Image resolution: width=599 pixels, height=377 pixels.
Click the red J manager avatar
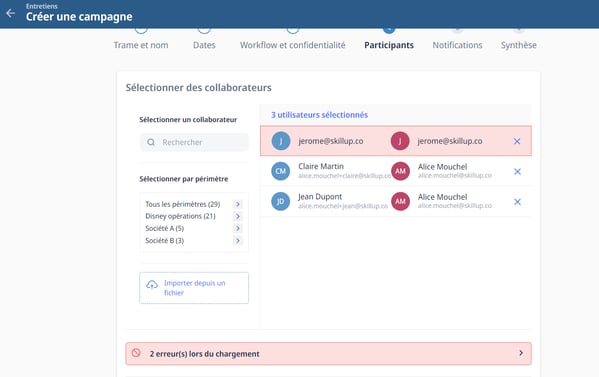400,141
